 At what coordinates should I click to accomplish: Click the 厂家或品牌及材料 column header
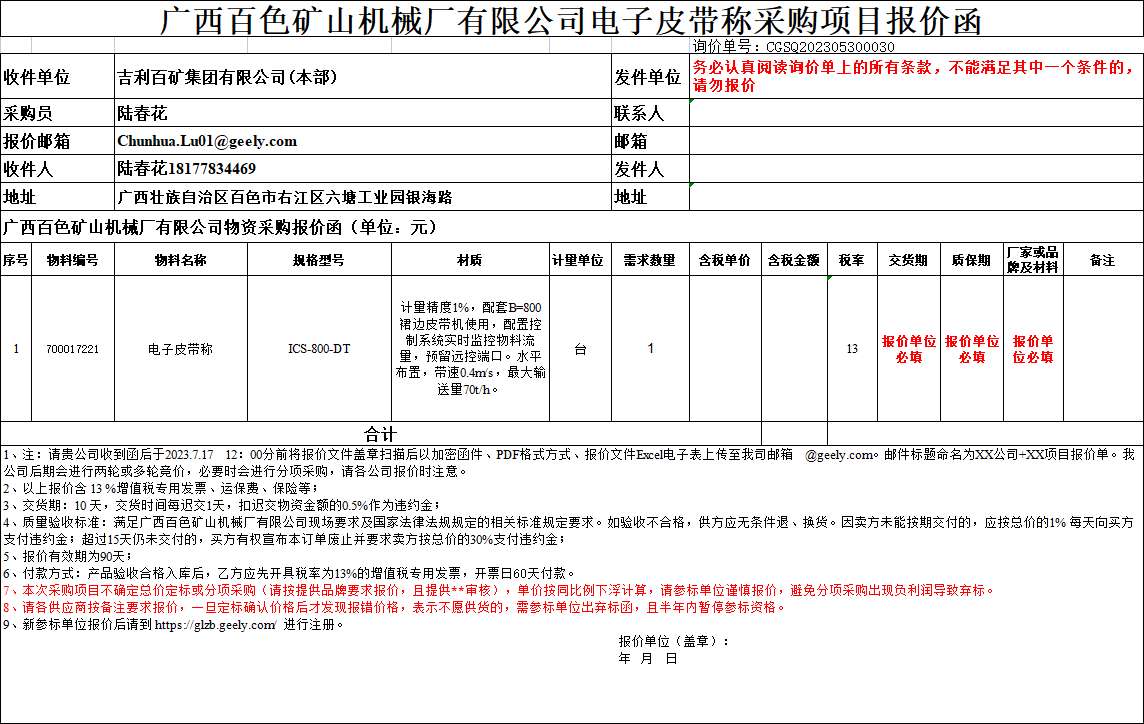(x=1033, y=260)
